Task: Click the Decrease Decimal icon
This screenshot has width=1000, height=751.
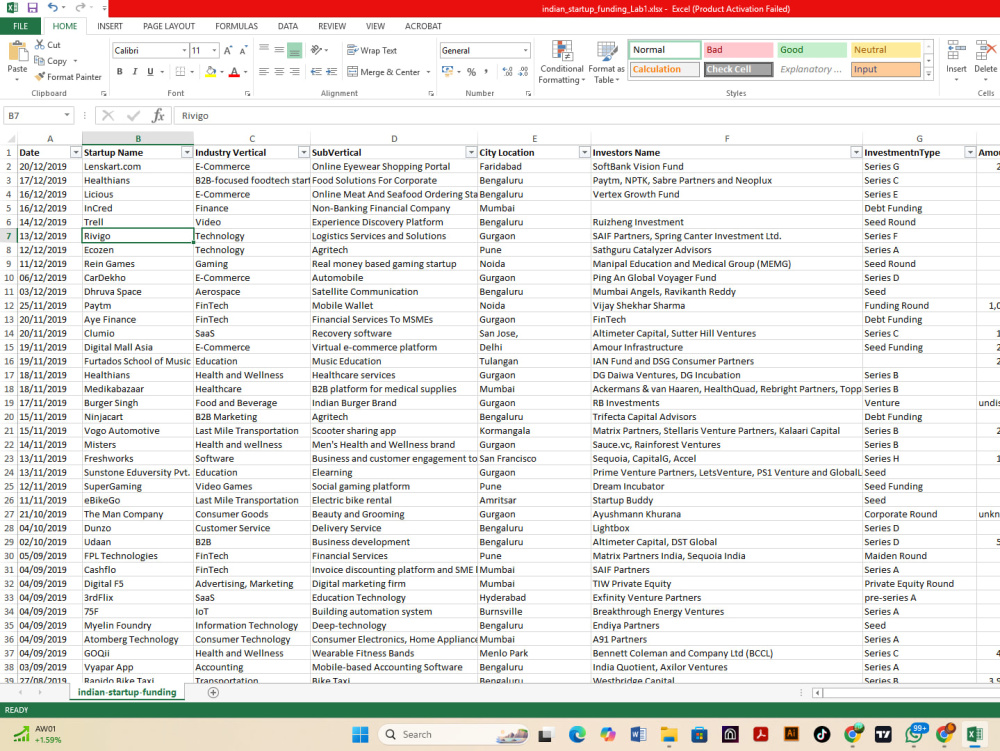Action: tap(524, 72)
